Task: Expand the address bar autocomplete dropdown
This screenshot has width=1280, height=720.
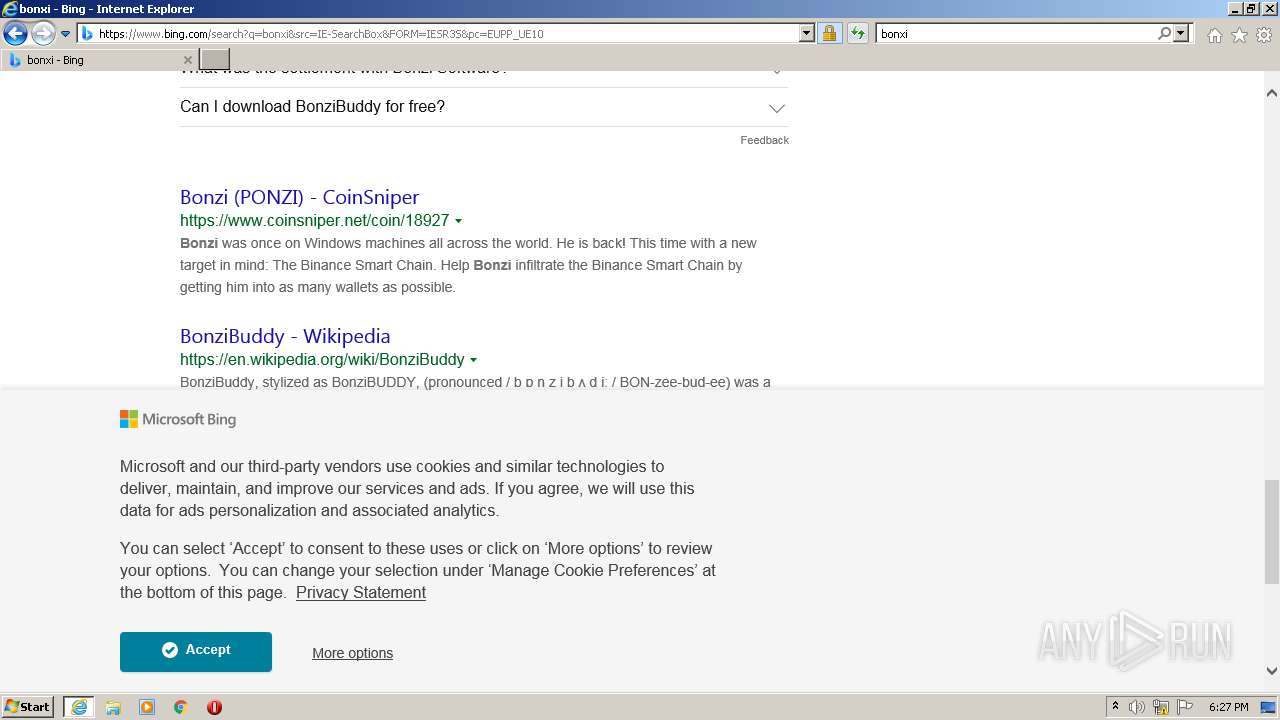Action: click(807, 34)
